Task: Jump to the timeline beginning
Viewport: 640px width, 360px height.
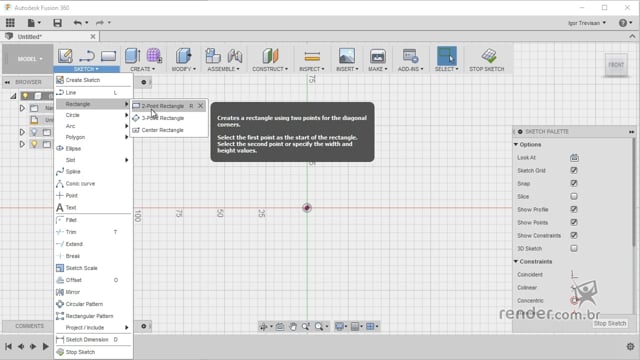Action: click(8, 347)
